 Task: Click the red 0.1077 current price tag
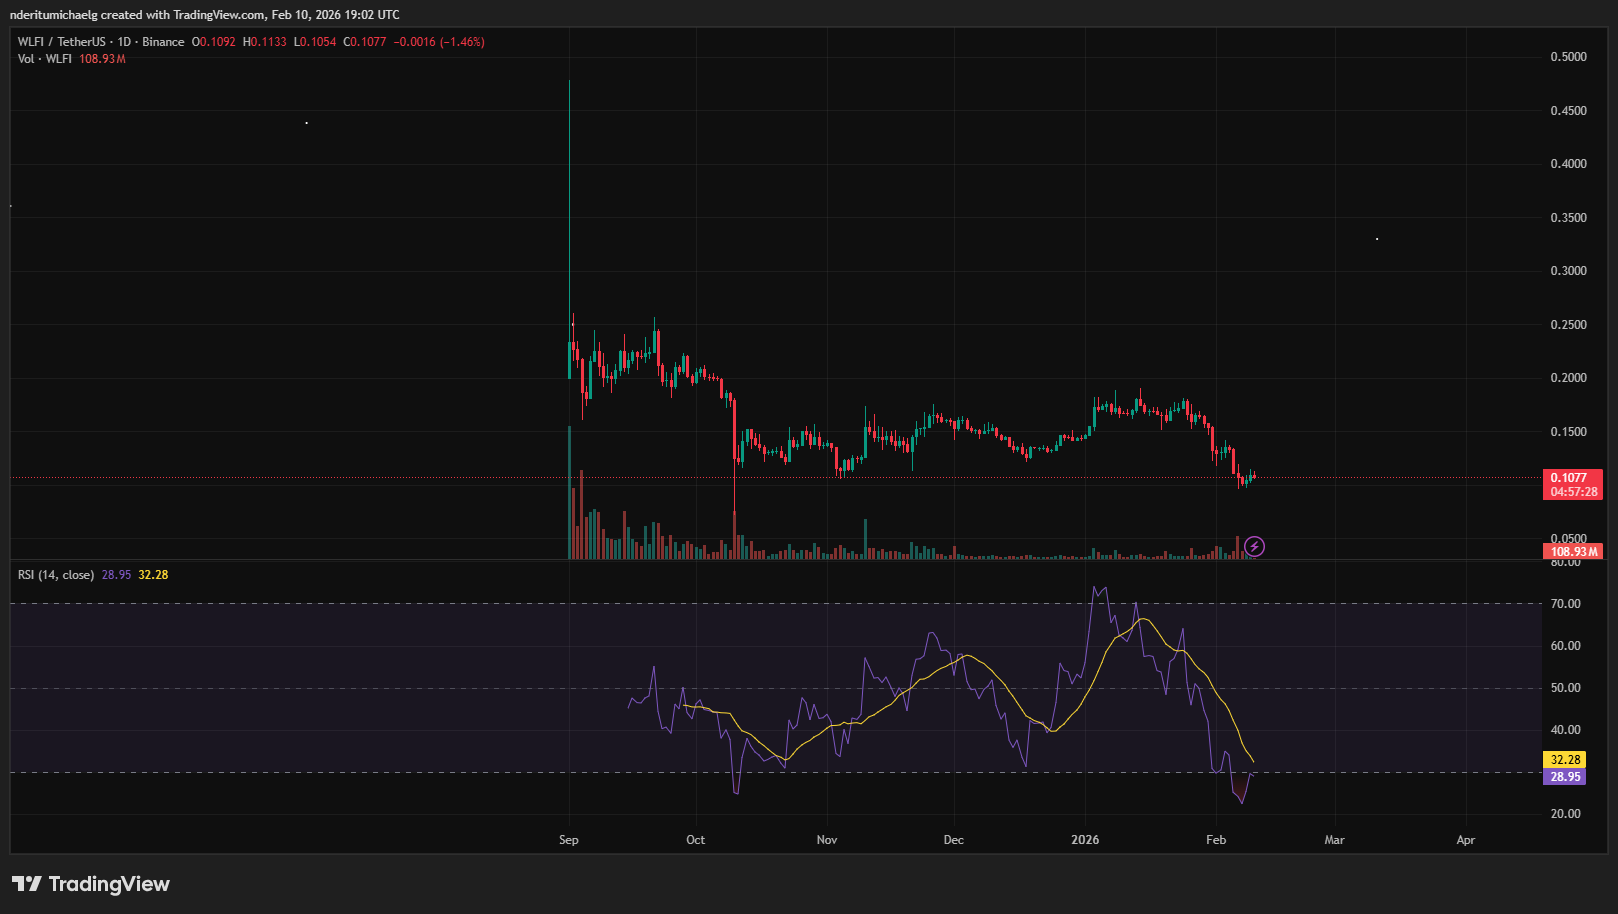(1569, 478)
